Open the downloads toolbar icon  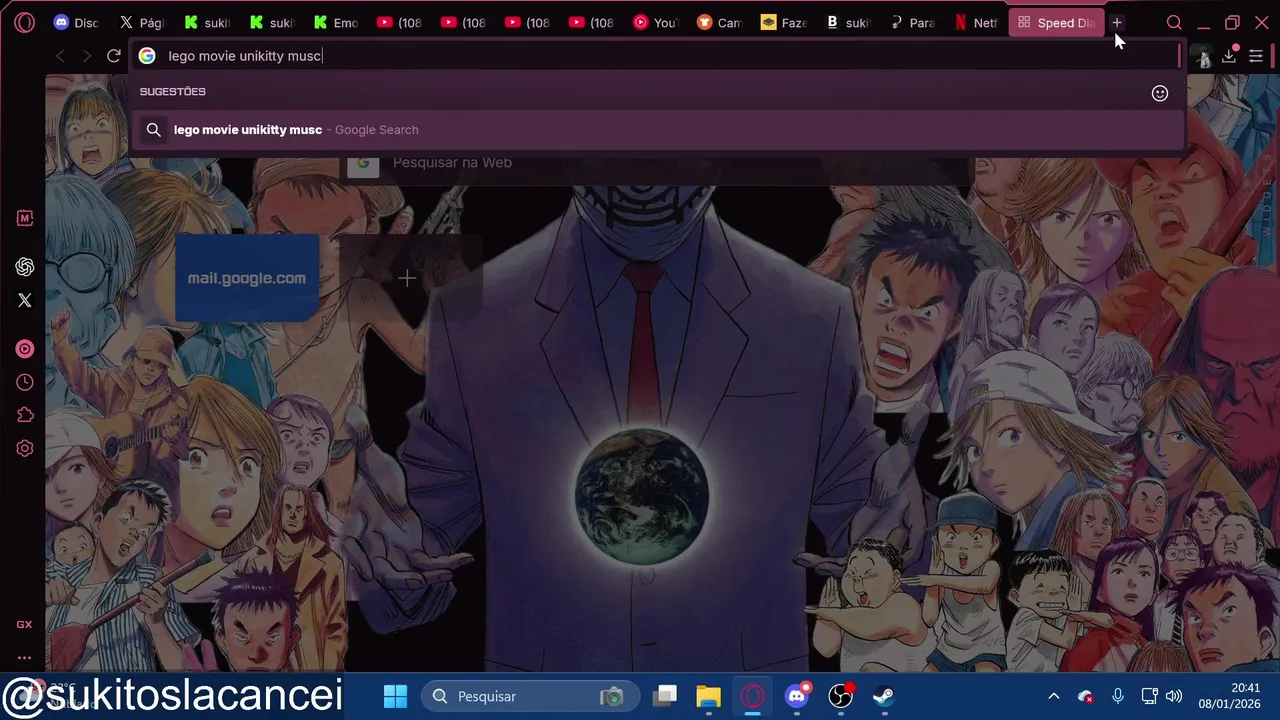point(1229,55)
